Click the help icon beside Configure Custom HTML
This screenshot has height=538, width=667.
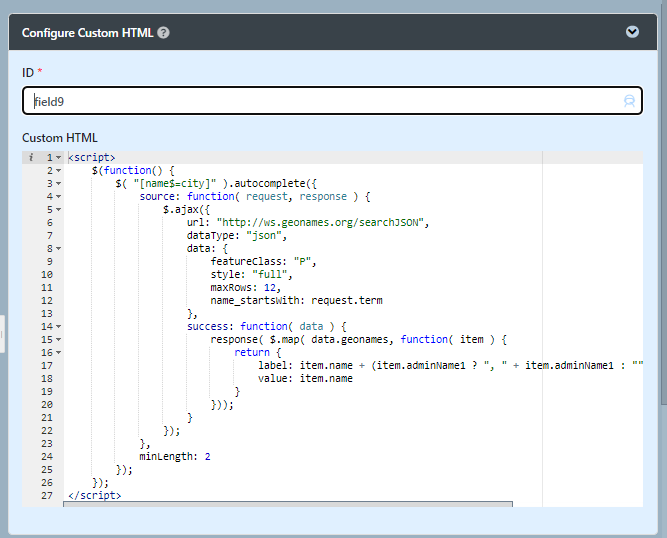tap(163, 32)
